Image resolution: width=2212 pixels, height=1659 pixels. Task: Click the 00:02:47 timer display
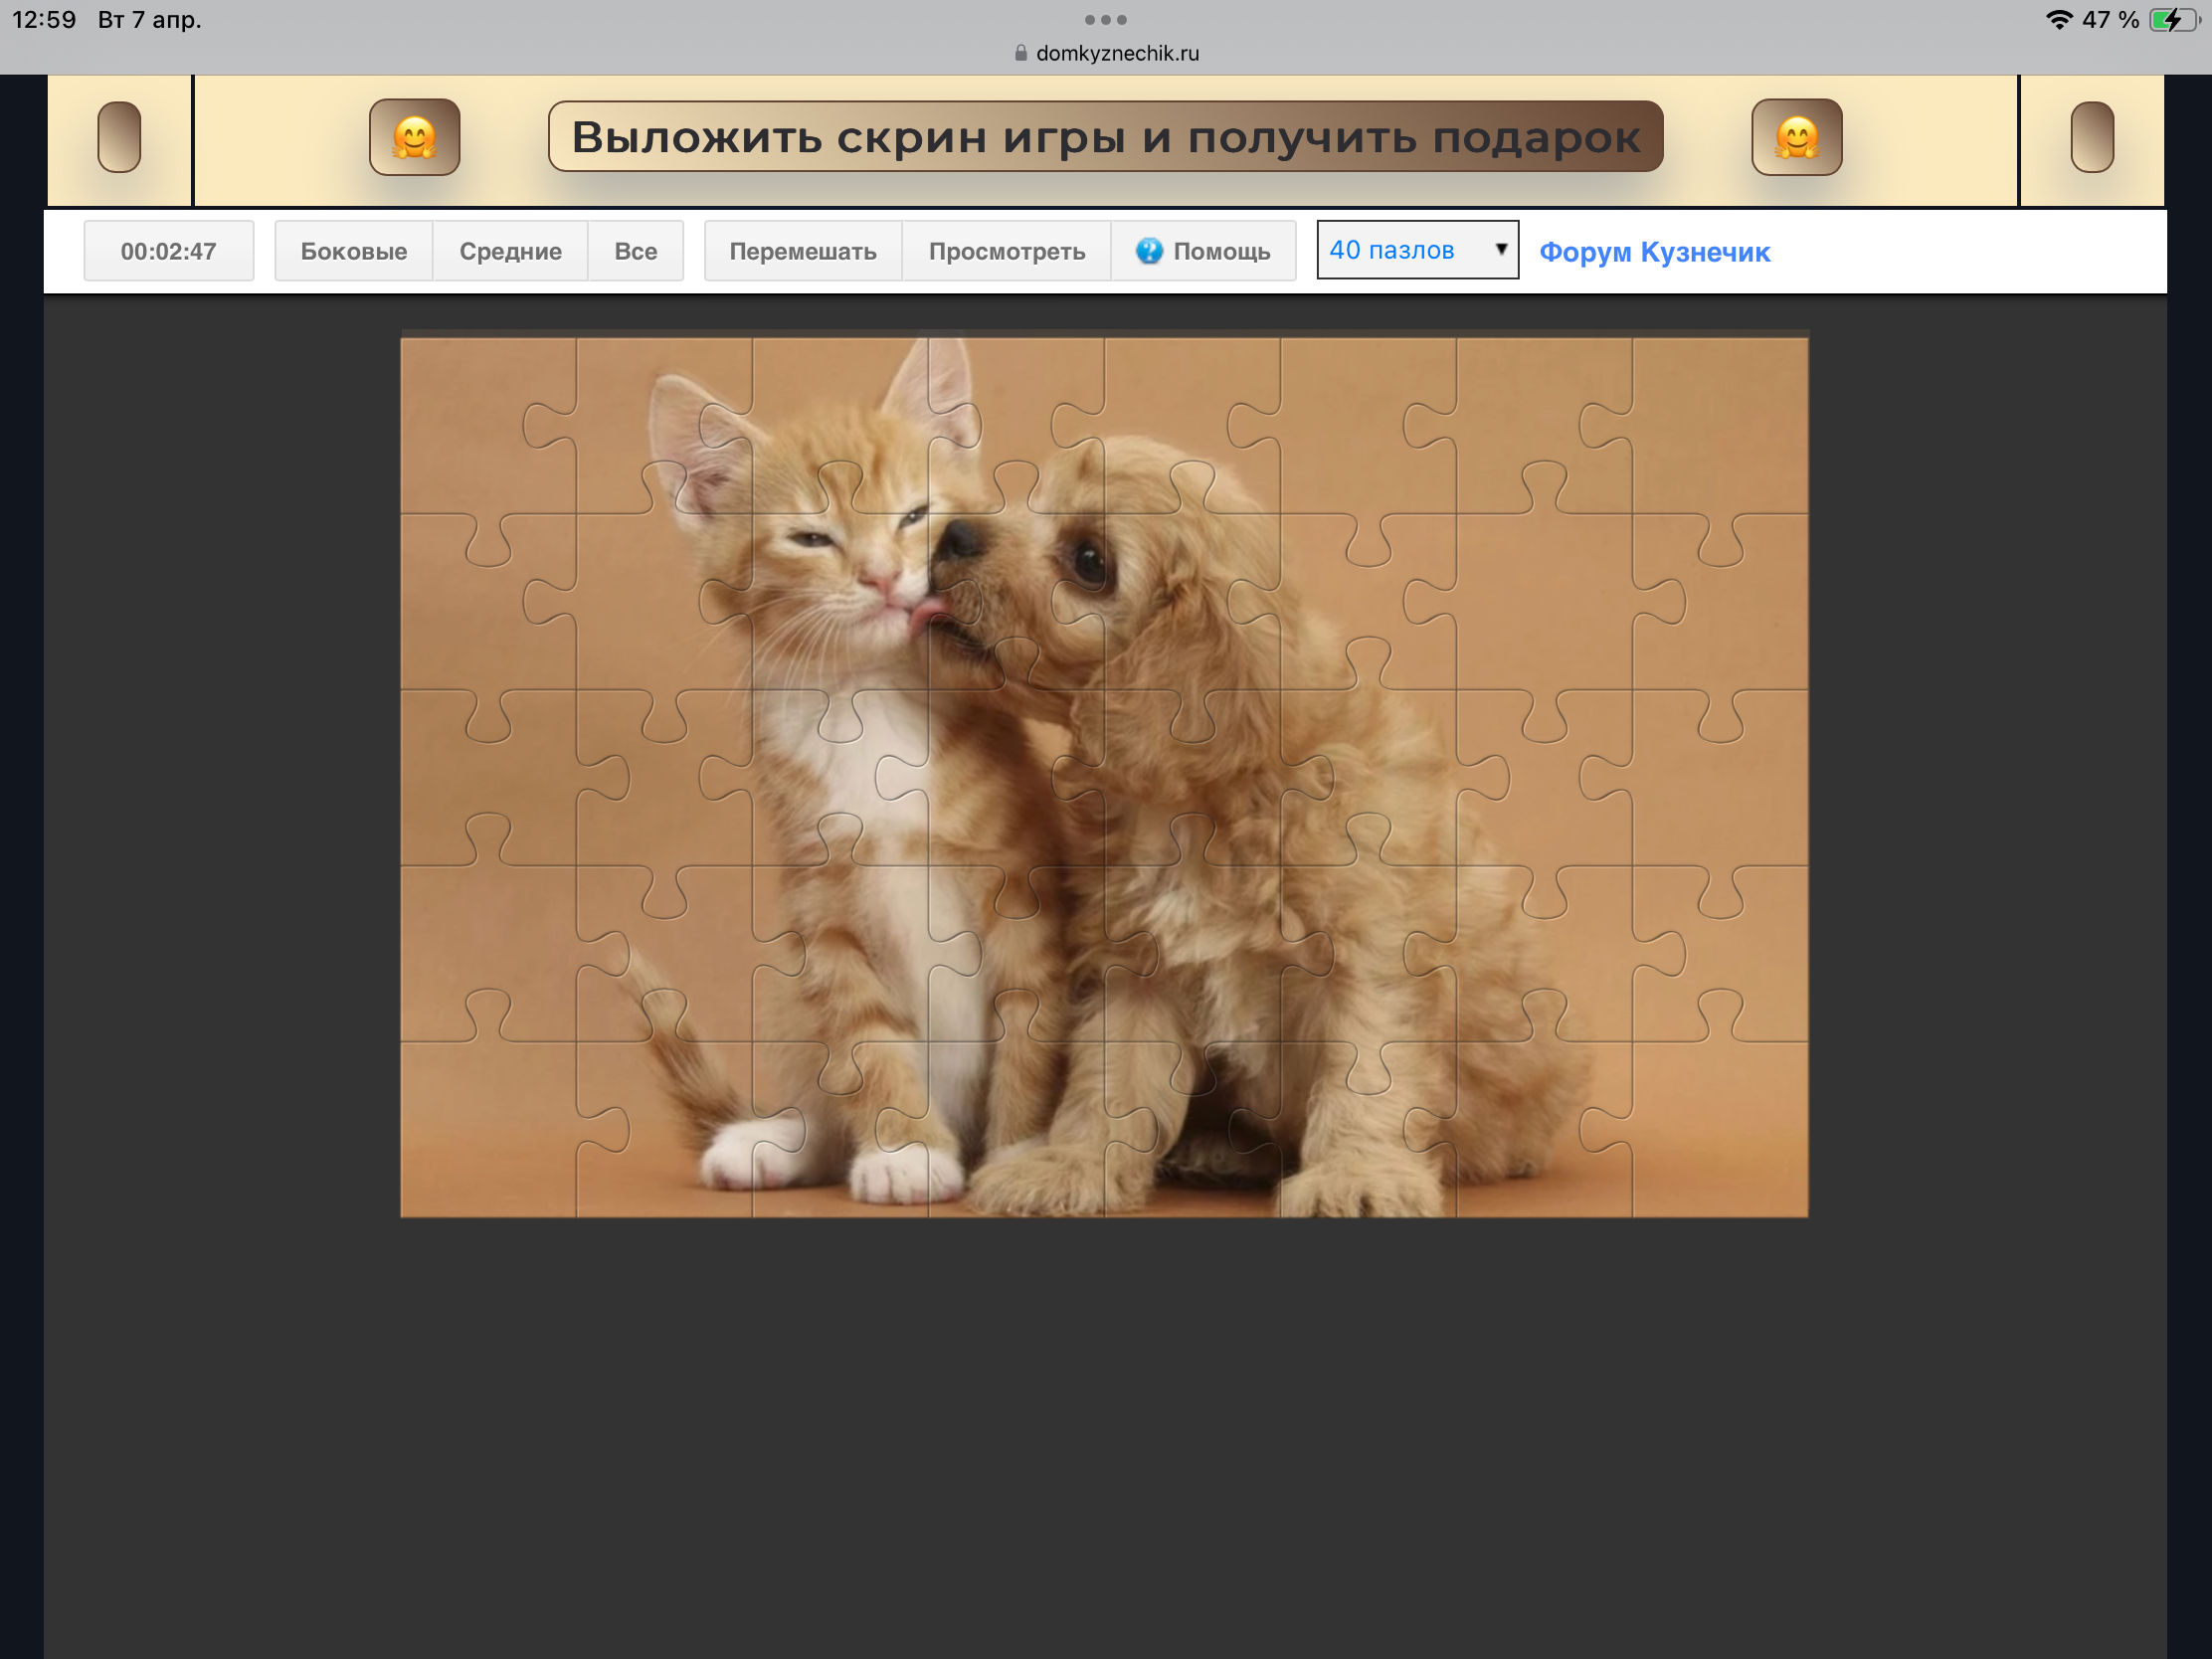pos(168,251)
